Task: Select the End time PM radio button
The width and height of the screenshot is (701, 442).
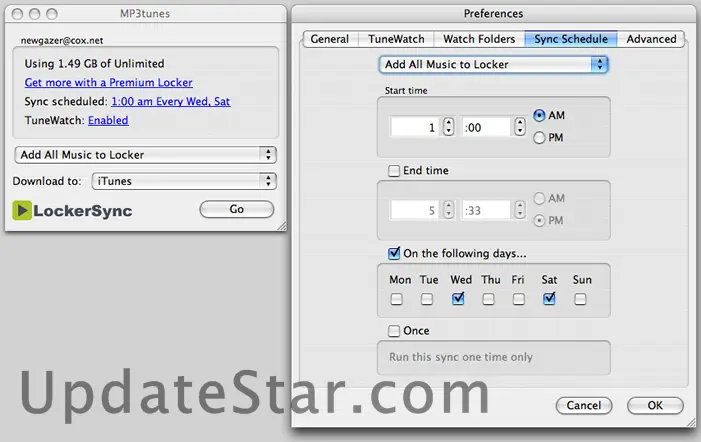Action: pos(539,220)
